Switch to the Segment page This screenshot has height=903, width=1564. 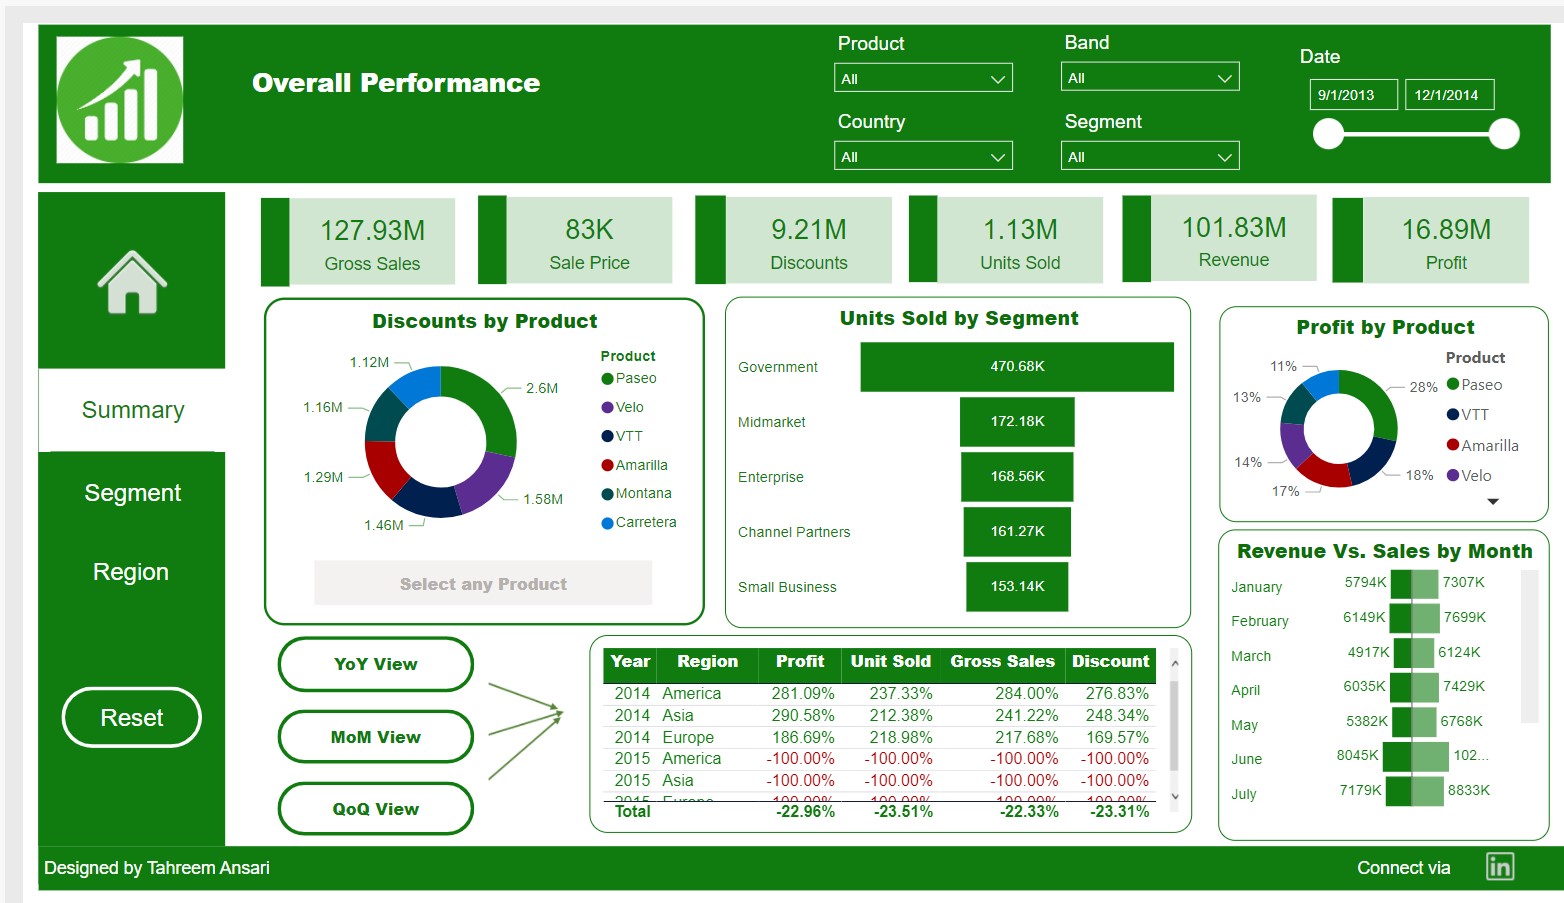[x=131, y=492]
